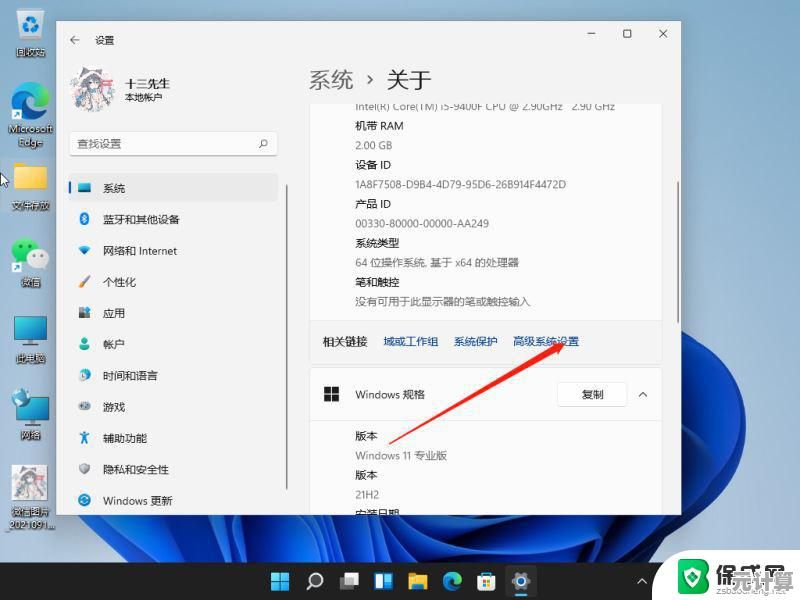Click the 系统保护 related link
This screenshot has height=600, width=800.
pyautogui.click(x=474, y=341)
